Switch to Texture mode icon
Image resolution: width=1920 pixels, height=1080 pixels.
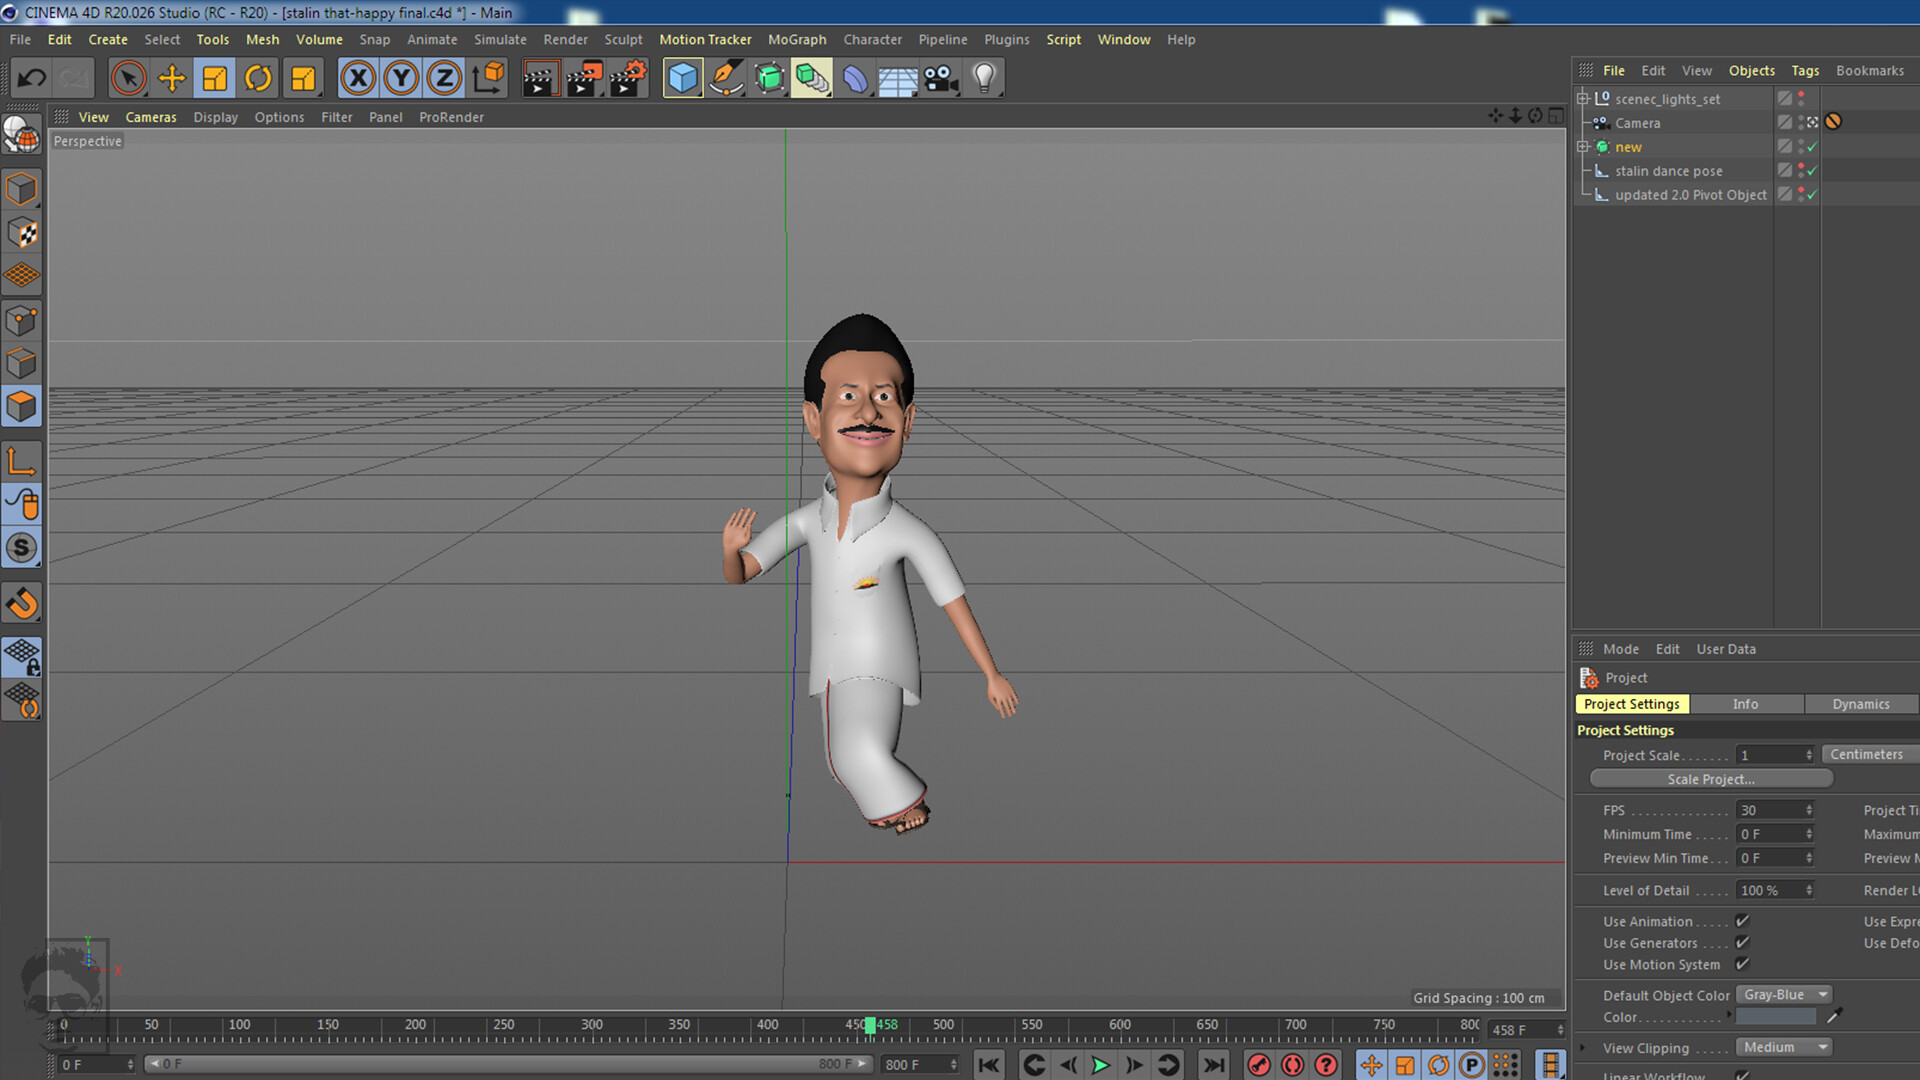tap(22, 233)
